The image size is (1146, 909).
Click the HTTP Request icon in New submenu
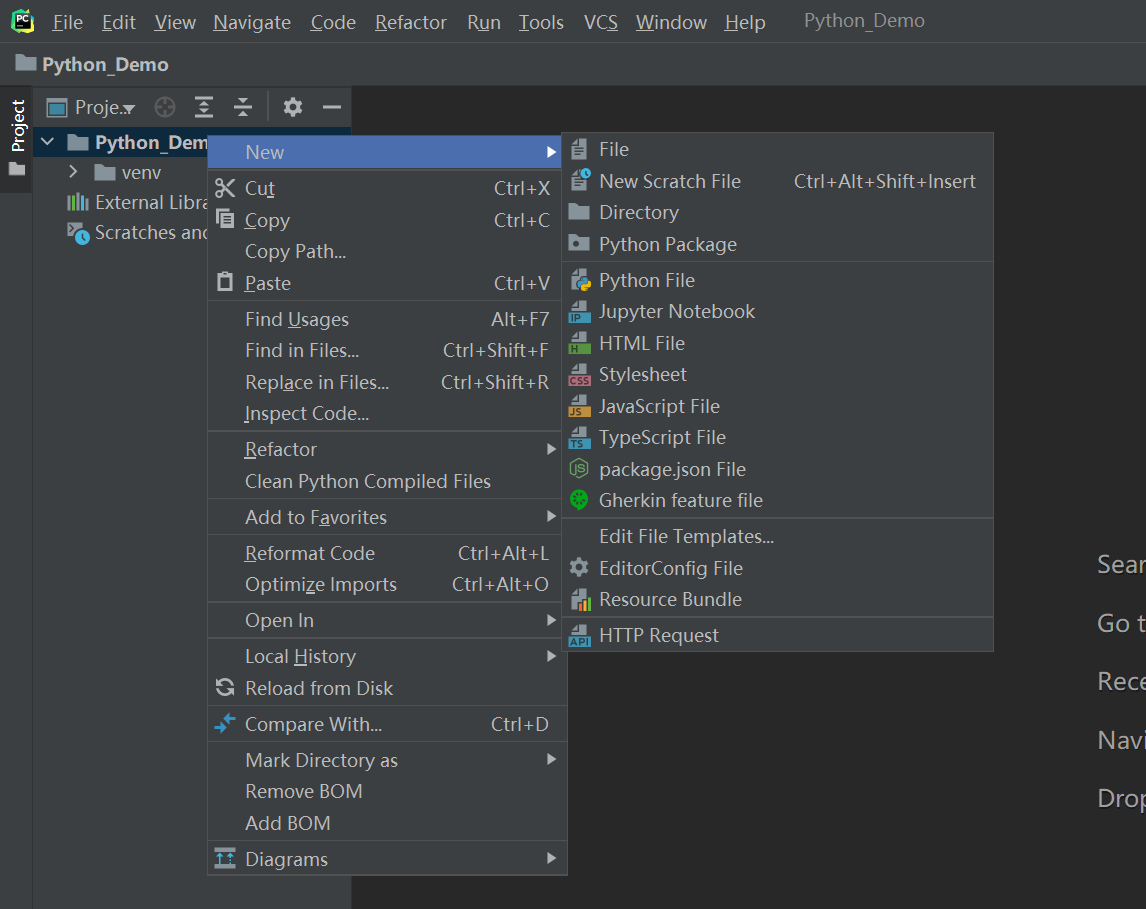tap(579, 634)
